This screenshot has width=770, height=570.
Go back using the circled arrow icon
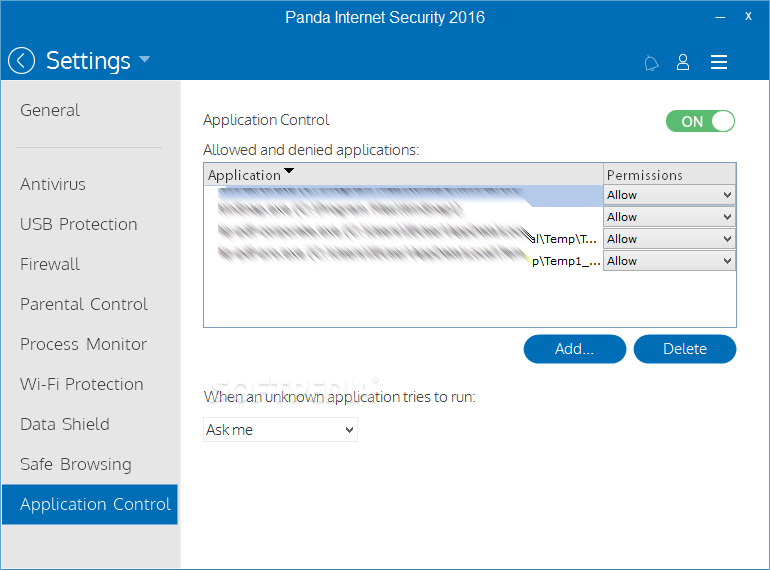click(x=21, y=61)
